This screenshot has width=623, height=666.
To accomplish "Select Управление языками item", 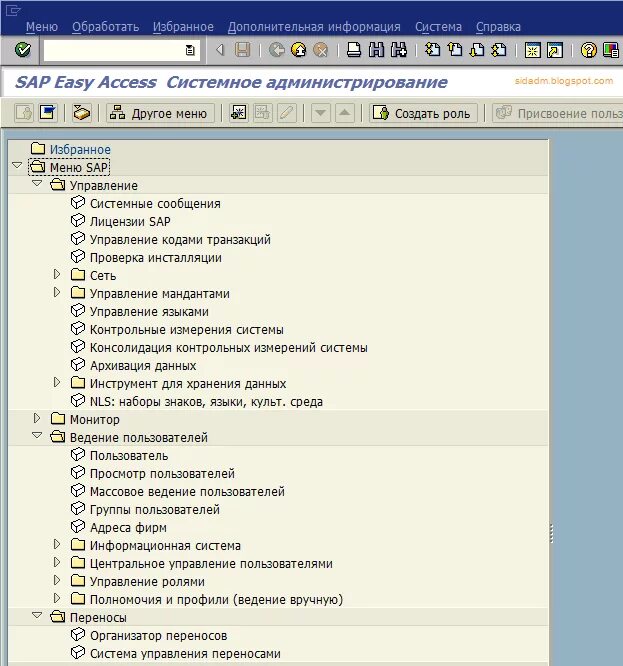I will click(x=149, y=312).
